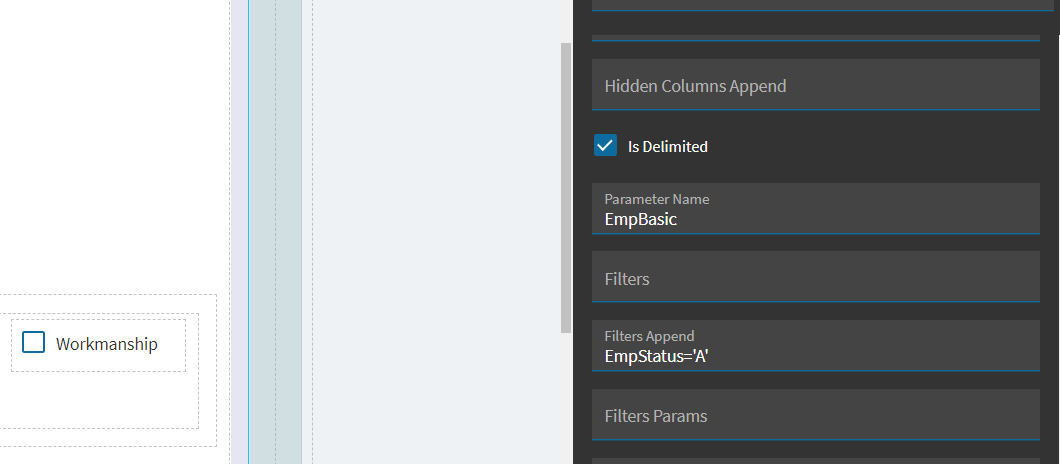Click scrollbar track above the thumb
The height and width of the screenshot is (464, 1060).
(566, 21)
